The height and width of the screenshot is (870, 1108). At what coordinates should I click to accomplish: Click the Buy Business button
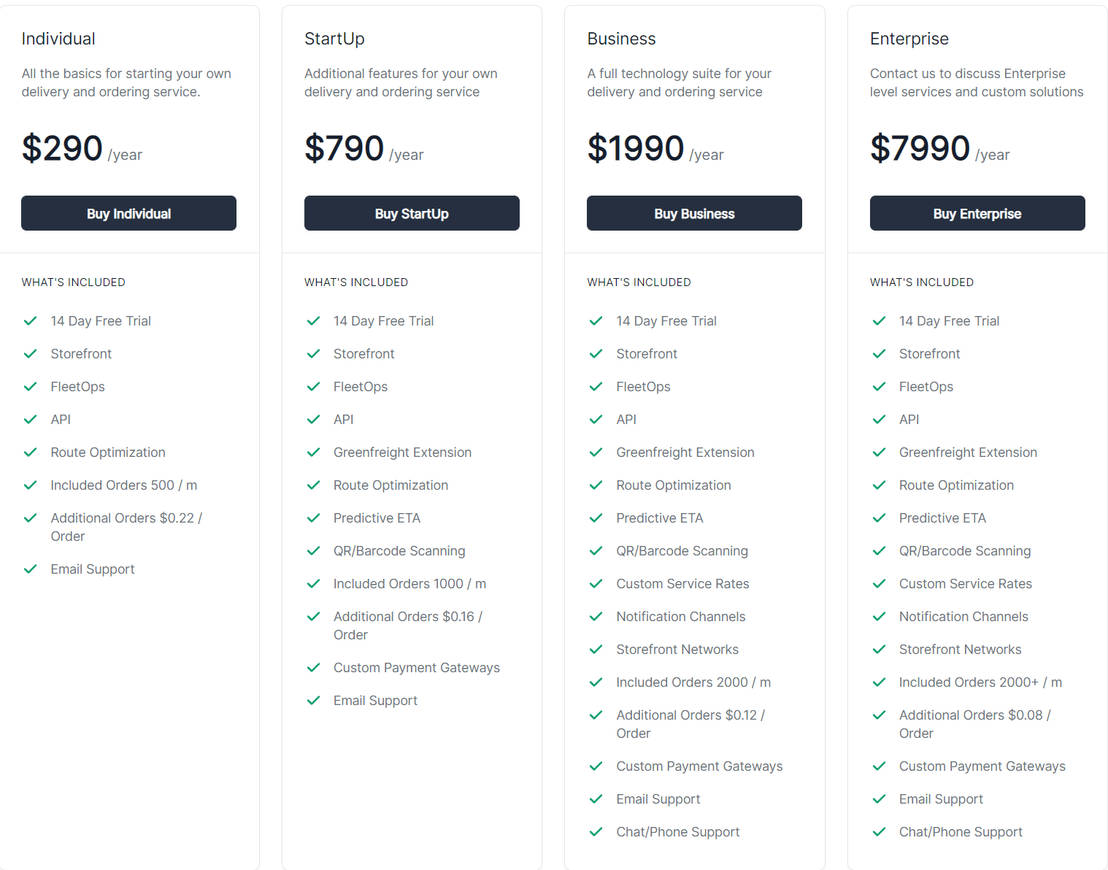694,213
